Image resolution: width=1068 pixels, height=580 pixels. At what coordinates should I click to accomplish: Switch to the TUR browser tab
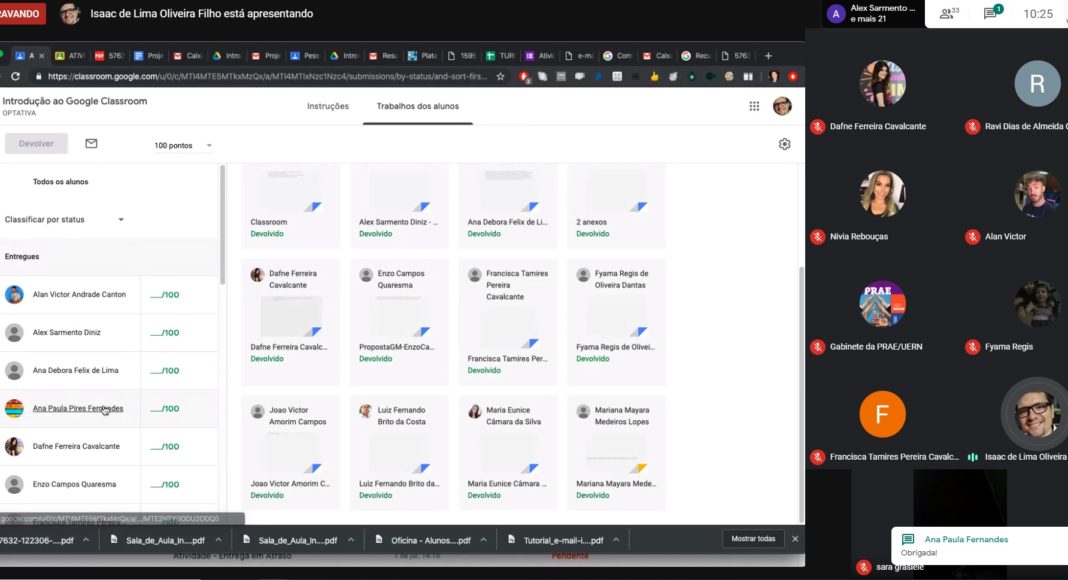click(501, 56)
